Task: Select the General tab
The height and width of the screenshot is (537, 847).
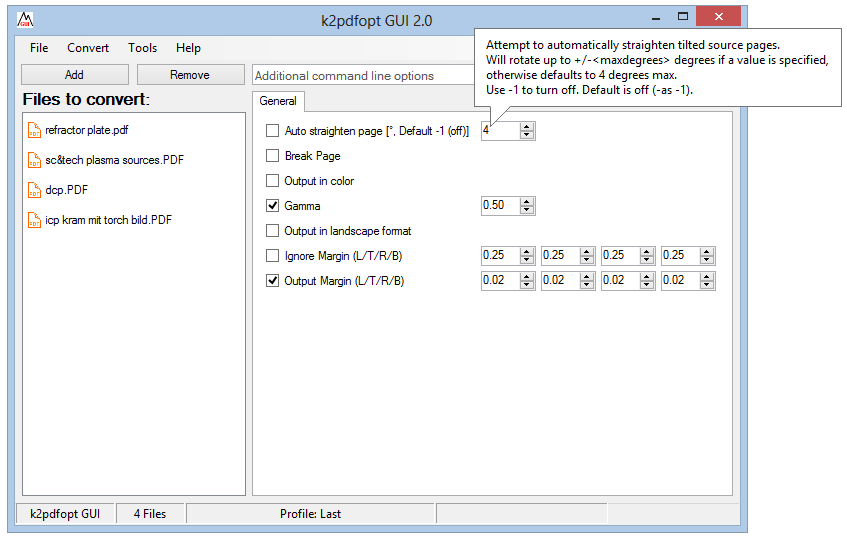Action: (278, 101)
